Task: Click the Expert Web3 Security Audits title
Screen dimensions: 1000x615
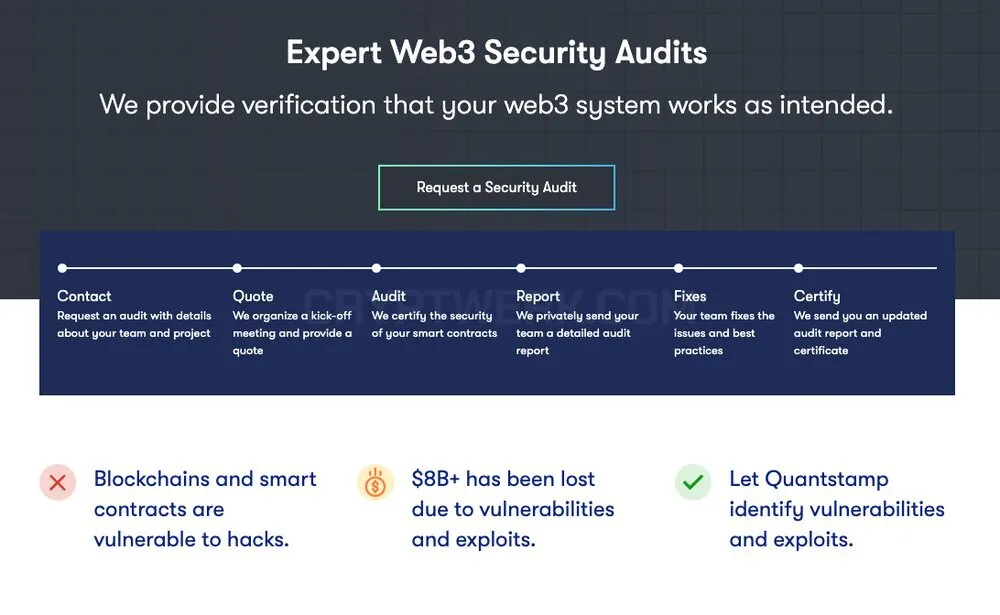Action: (497, 52)
